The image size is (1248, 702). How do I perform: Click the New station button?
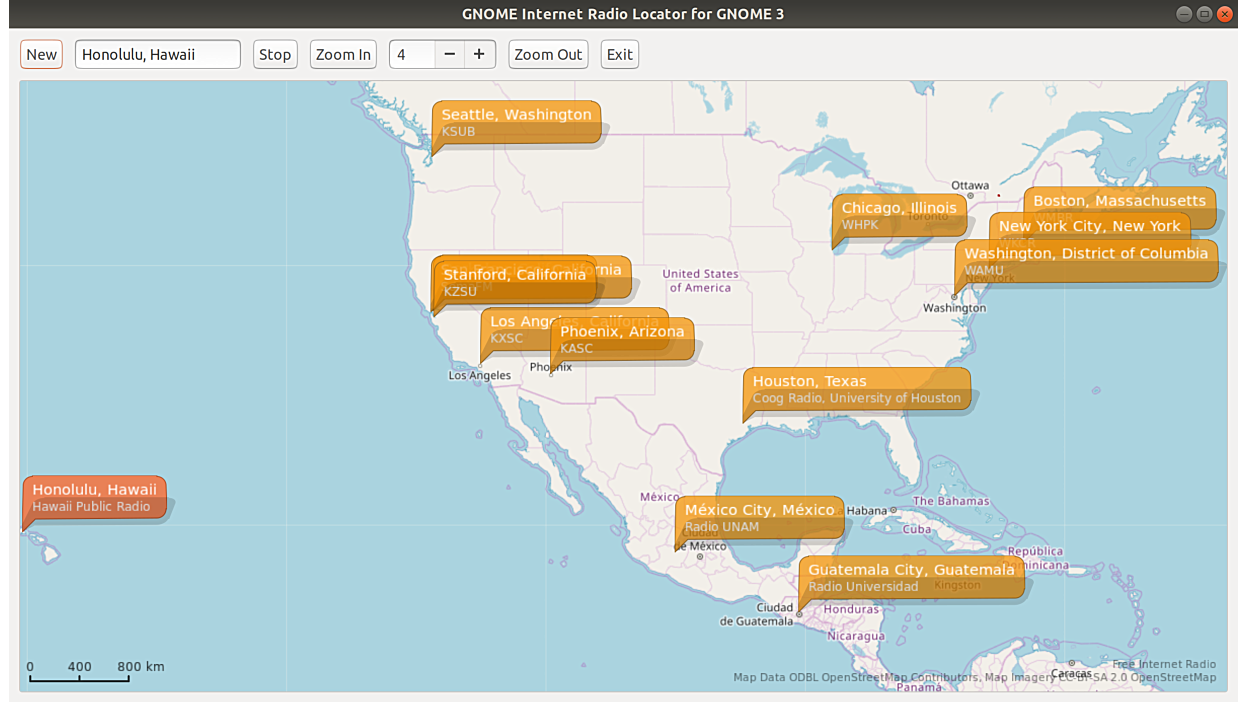[41, 54]
